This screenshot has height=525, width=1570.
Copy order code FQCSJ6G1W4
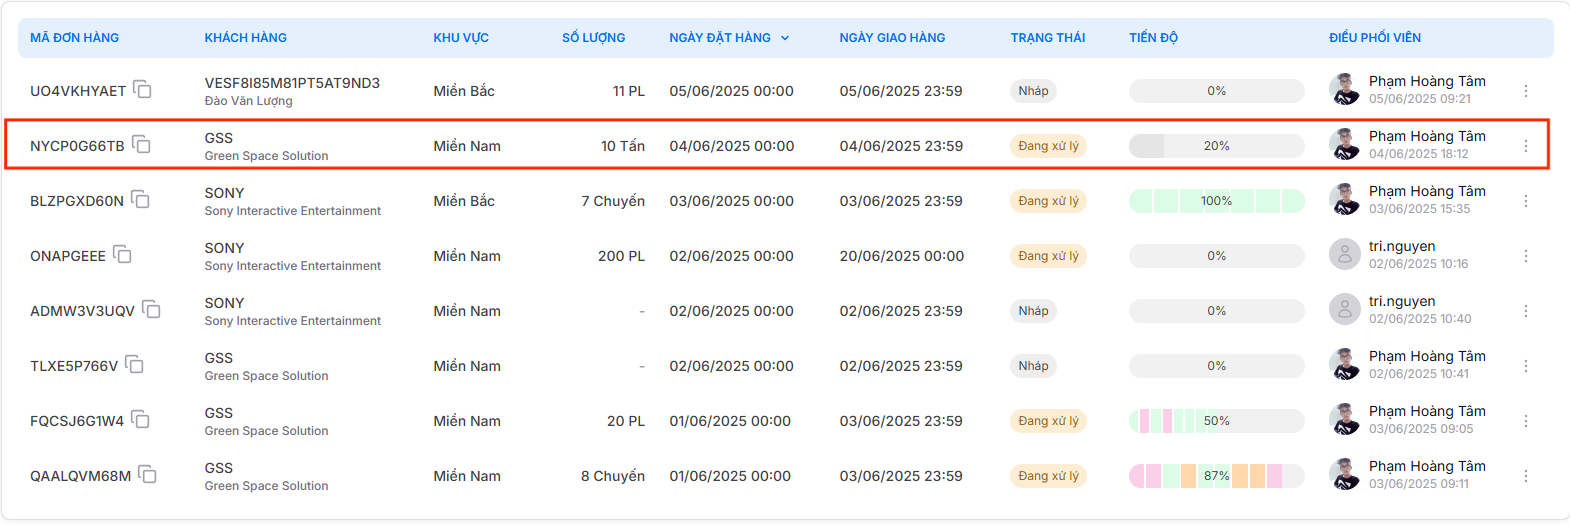pos(141,420)
